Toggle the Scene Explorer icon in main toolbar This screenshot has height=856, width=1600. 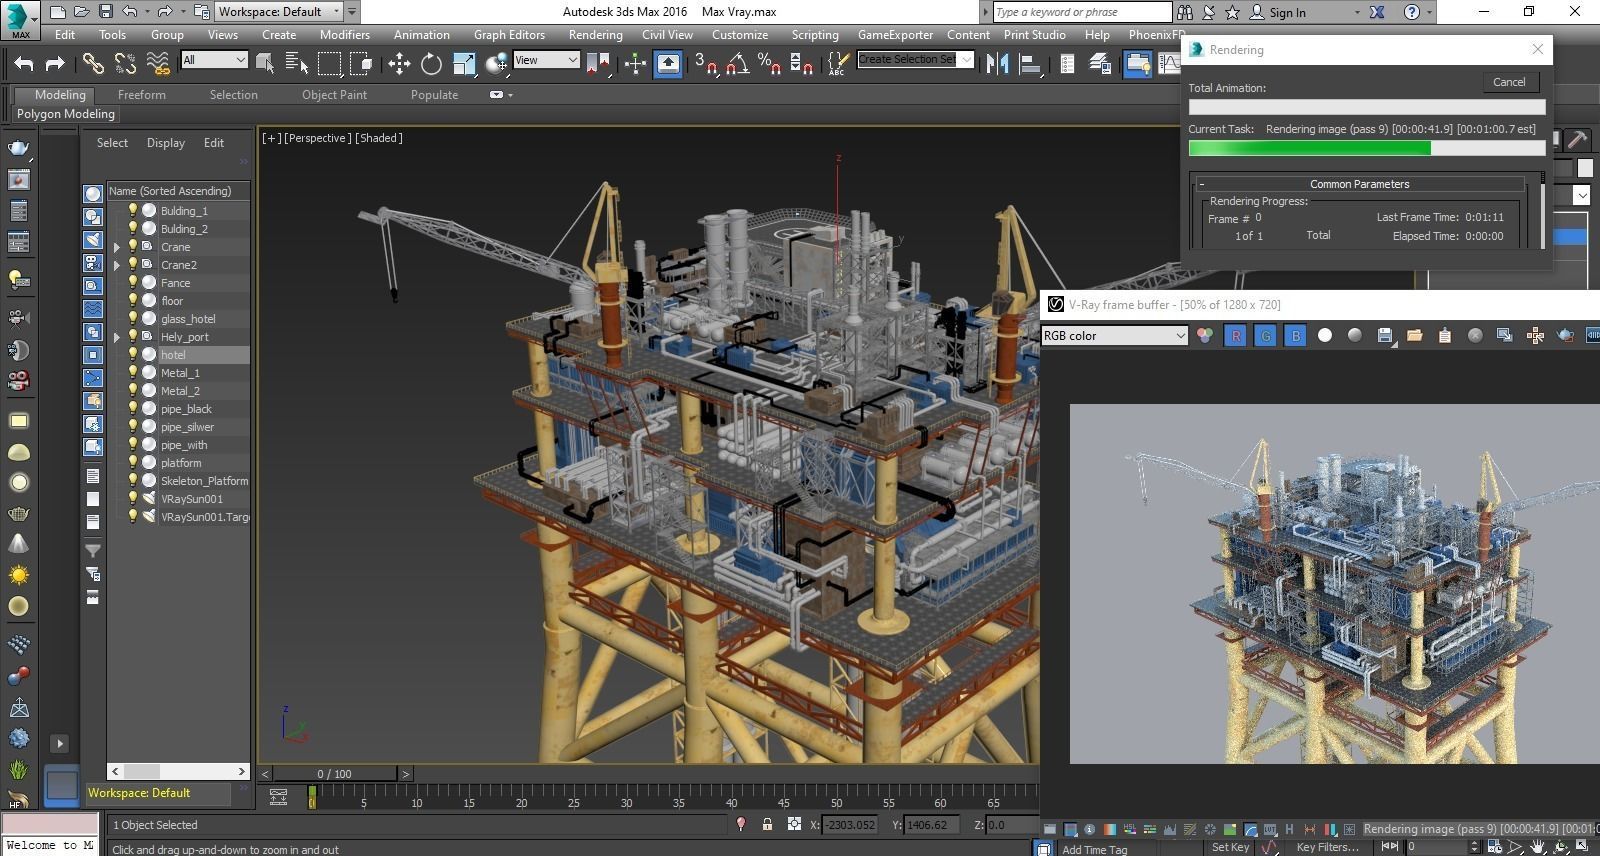(x=1067, y=63)
